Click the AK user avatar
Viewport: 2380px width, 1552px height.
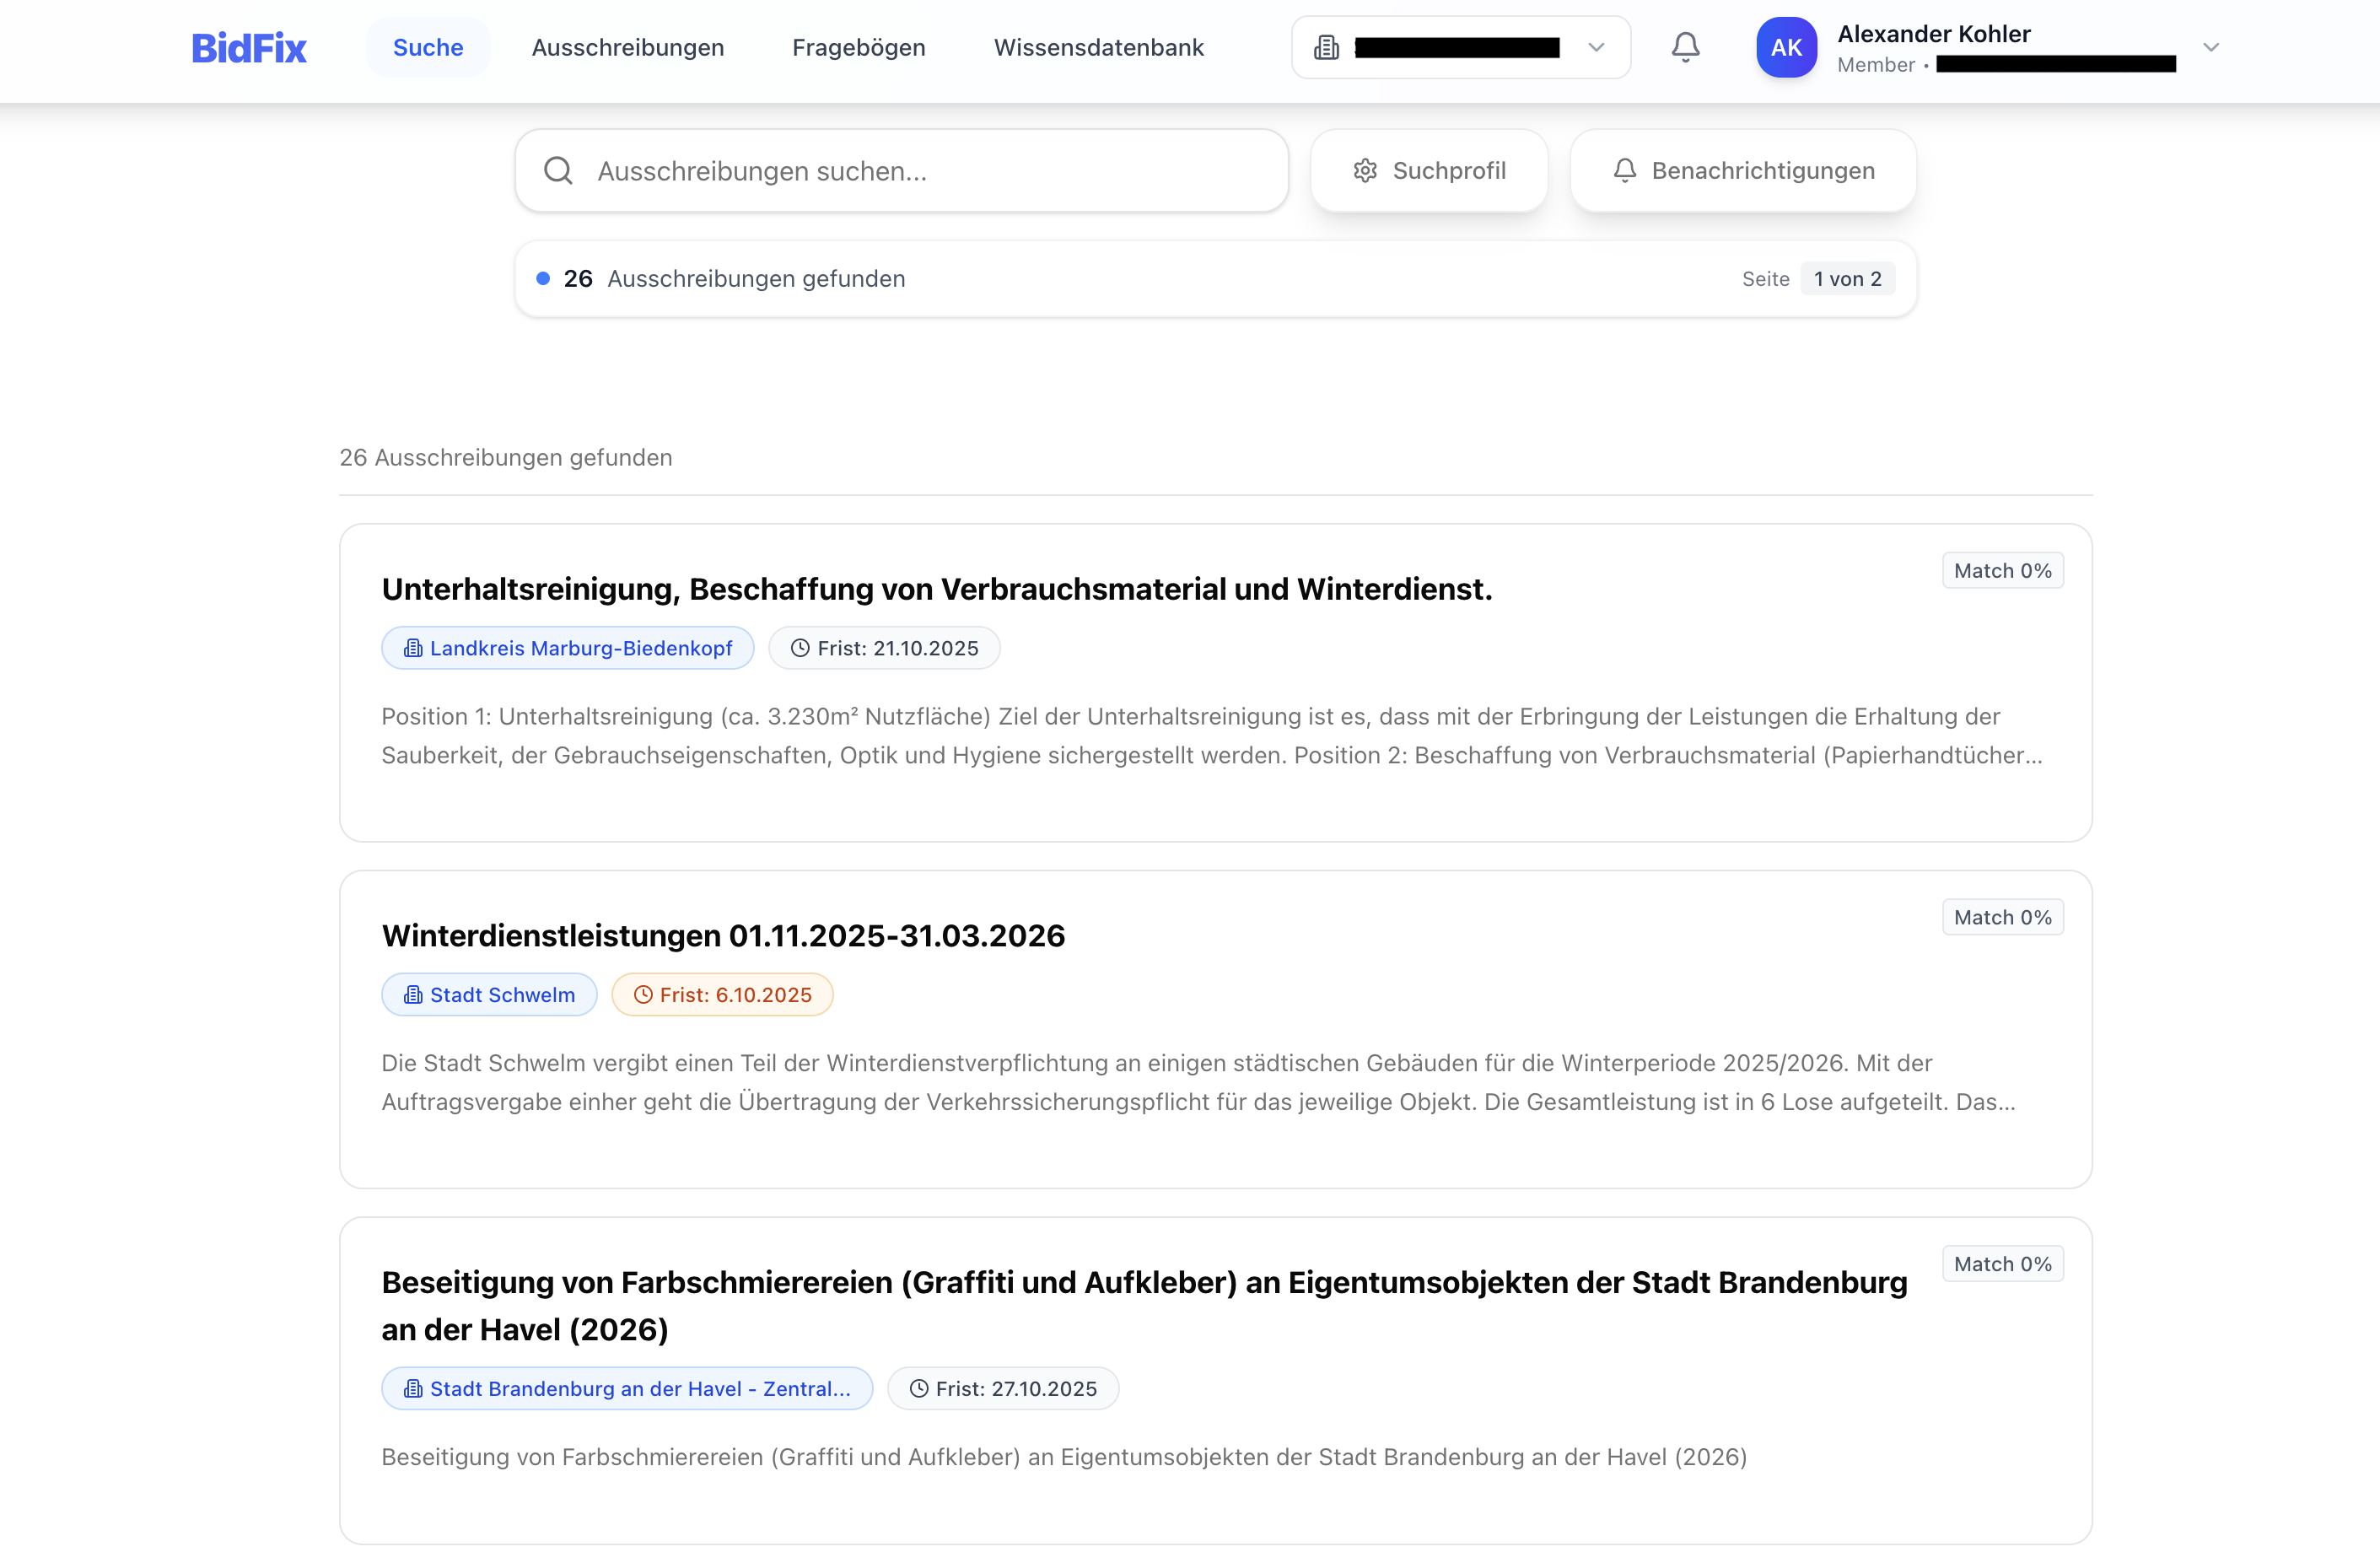pyautogui.click(x=1786, y=47)
